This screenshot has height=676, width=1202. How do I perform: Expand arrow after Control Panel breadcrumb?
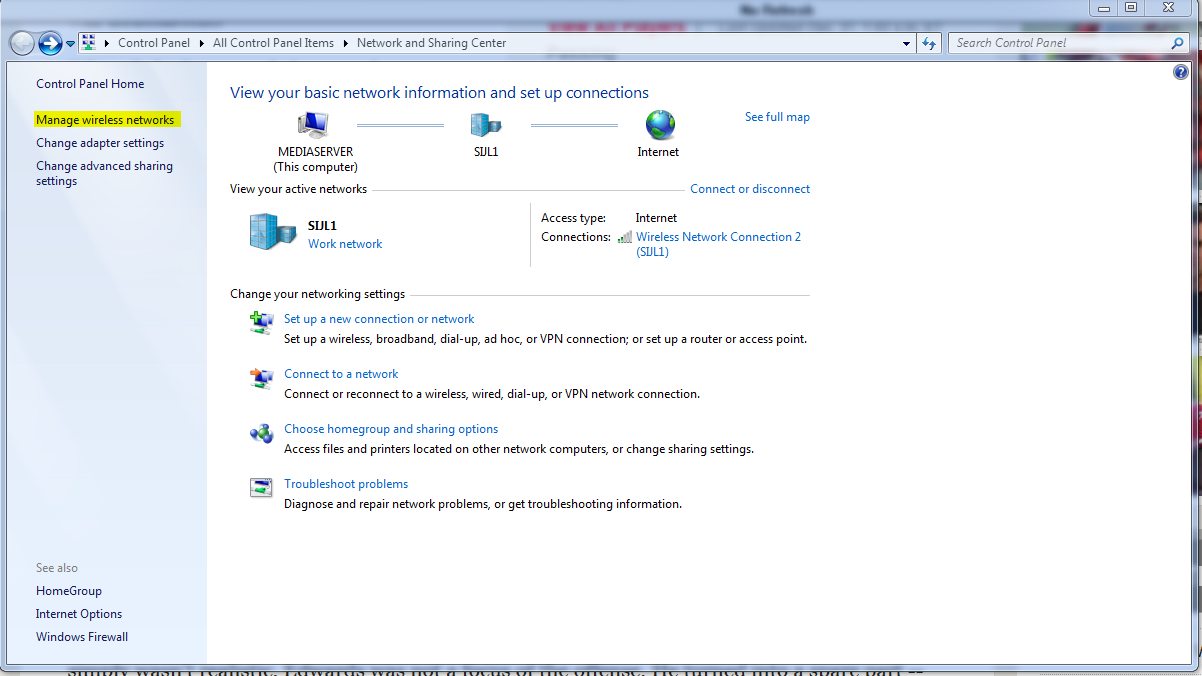tap(202, 43)
